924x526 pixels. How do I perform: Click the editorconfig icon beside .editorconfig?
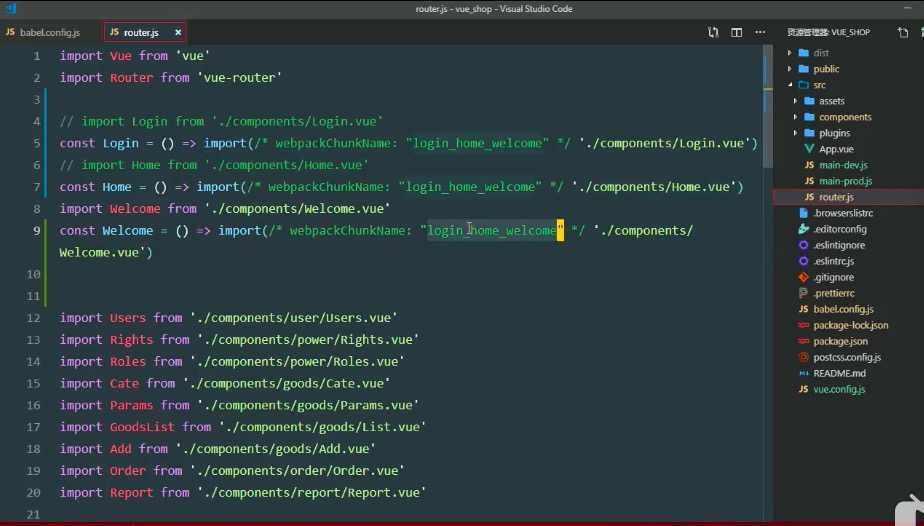pyautogui.click(x=803, y=229)
